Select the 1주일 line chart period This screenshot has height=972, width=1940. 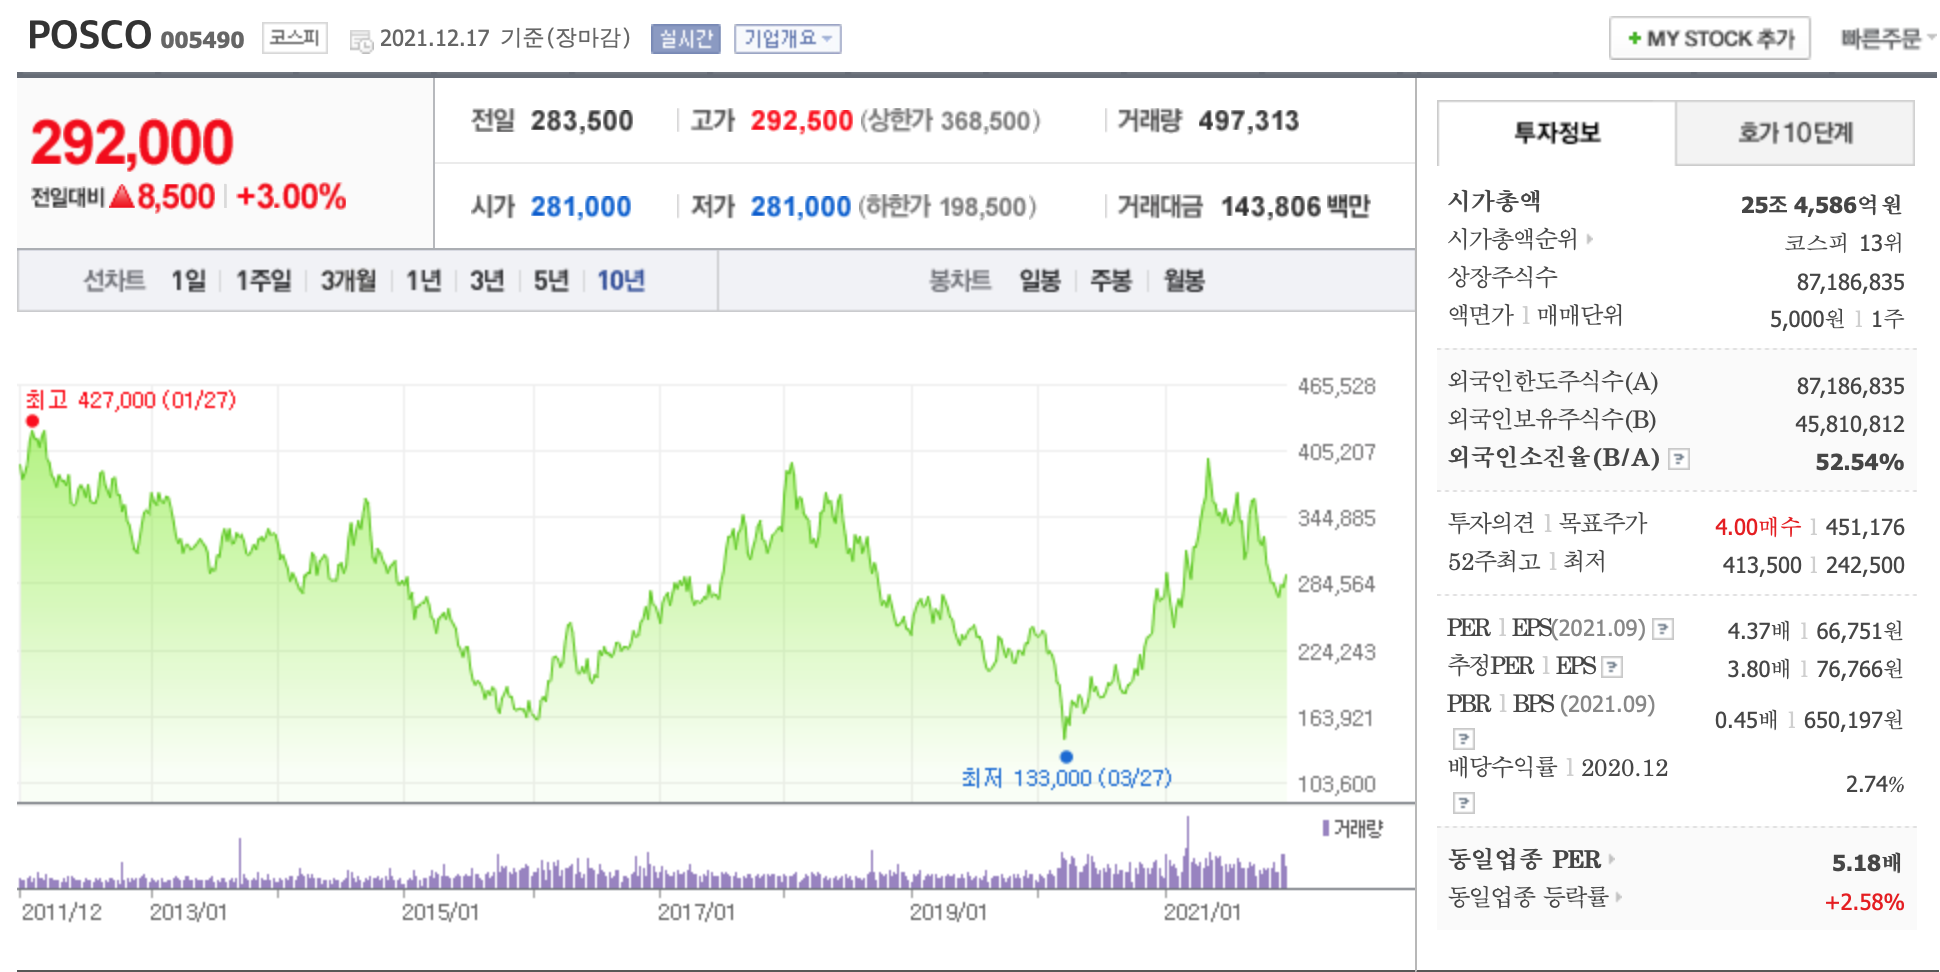coord(264,281)
